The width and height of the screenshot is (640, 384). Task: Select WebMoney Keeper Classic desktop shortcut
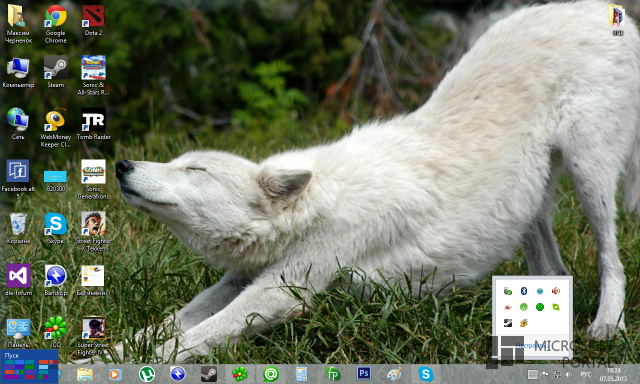(56, 128)
